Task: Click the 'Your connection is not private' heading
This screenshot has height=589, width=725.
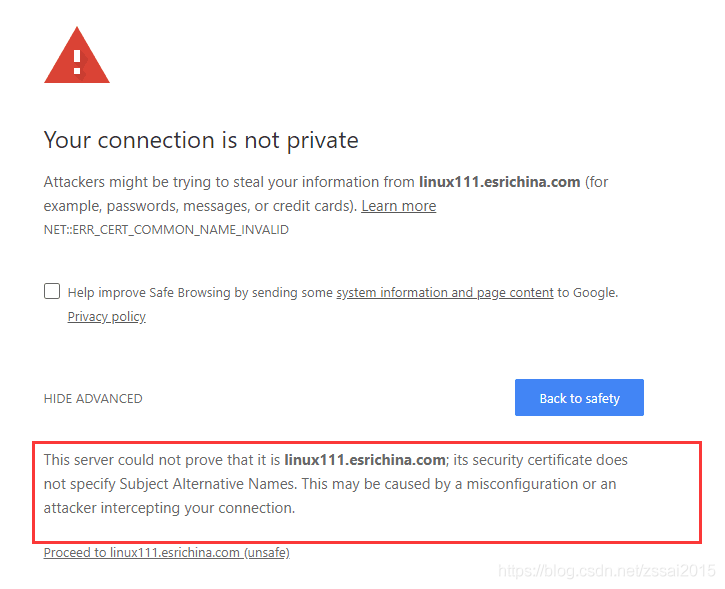Action: click(x=201, y=140)
